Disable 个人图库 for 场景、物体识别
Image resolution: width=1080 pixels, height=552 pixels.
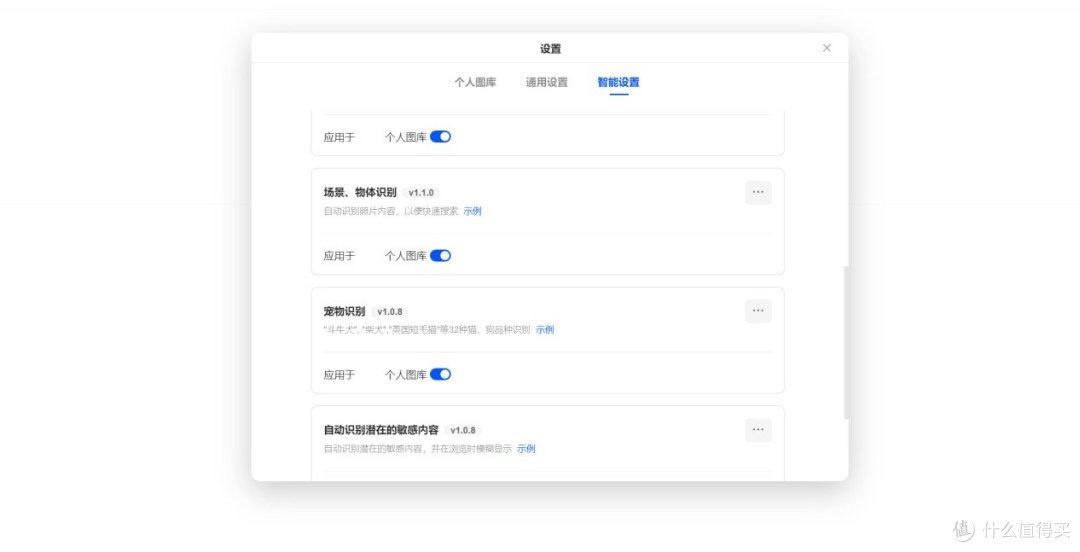pos(440,256)
